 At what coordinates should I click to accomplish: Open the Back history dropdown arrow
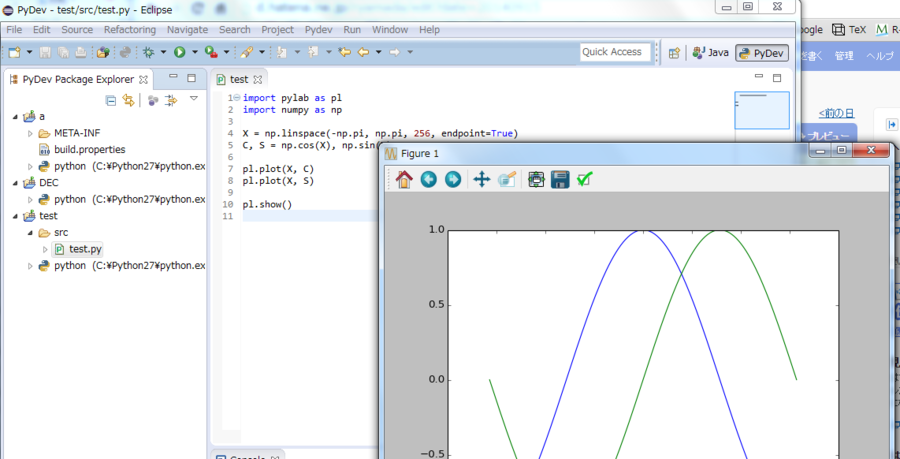pyautogui.click(x=378, y=52)
